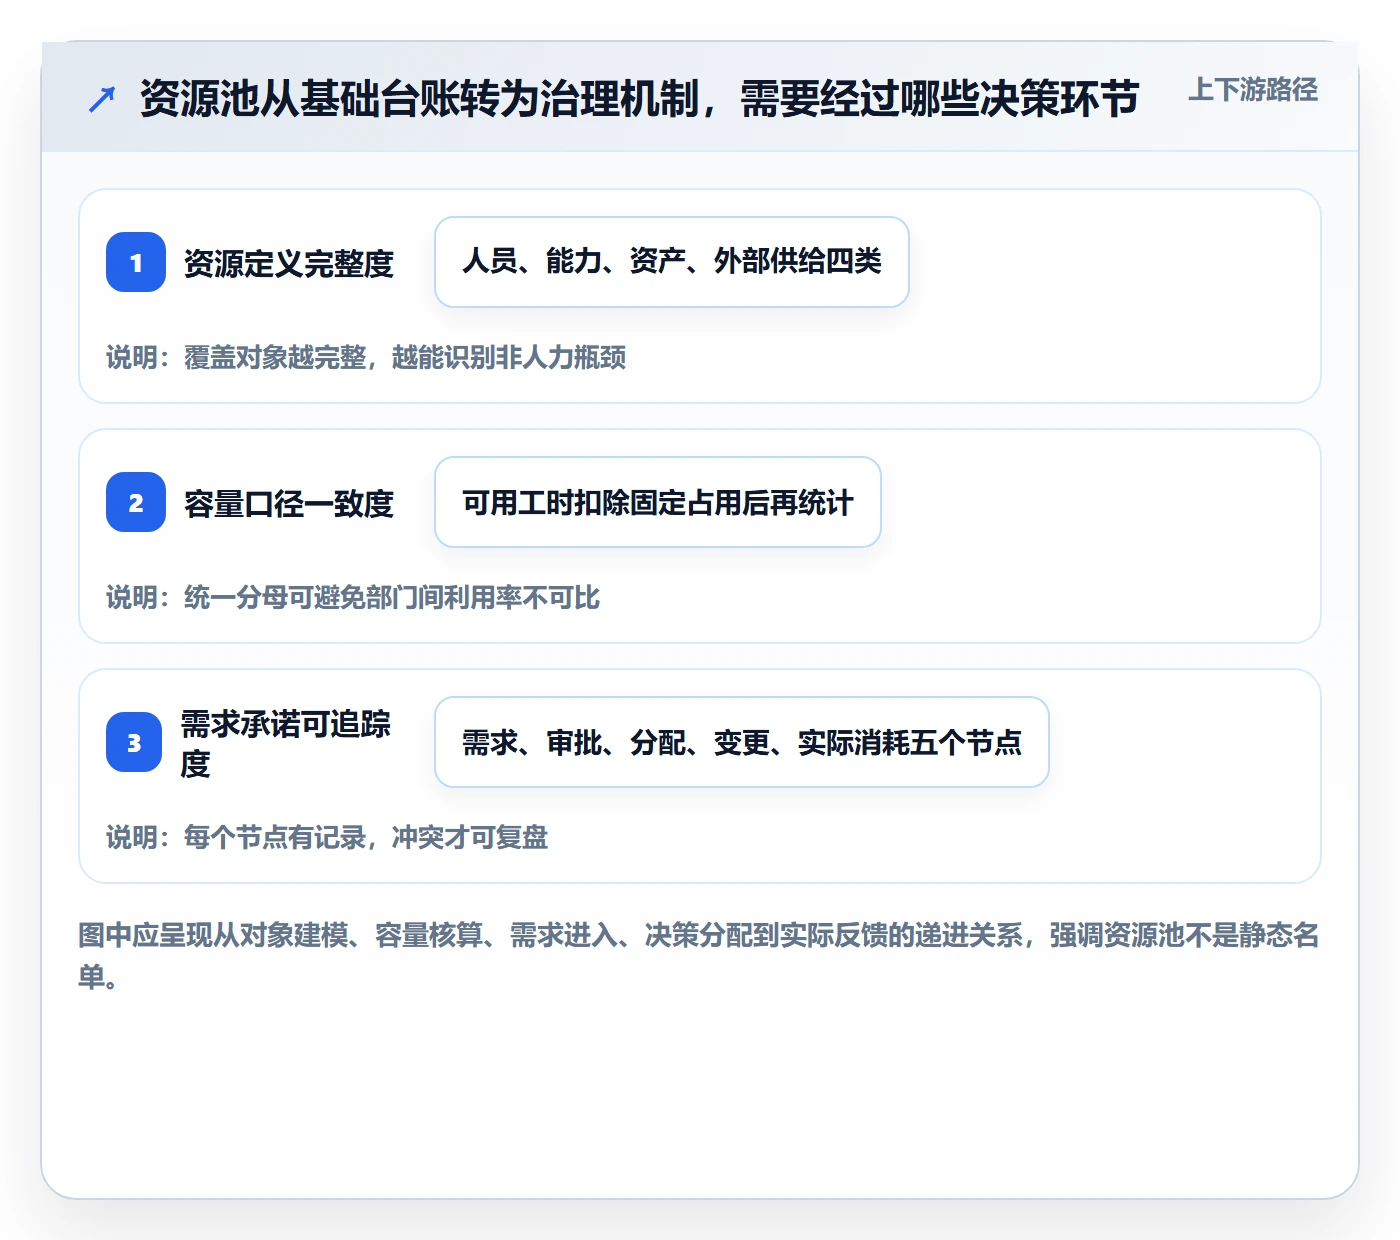Image resolution: width=1400 pixels, height=1240 pixels.
Task: Click the card title 资源池从基础台账转为治理机制
Action: tap(639, 98)
